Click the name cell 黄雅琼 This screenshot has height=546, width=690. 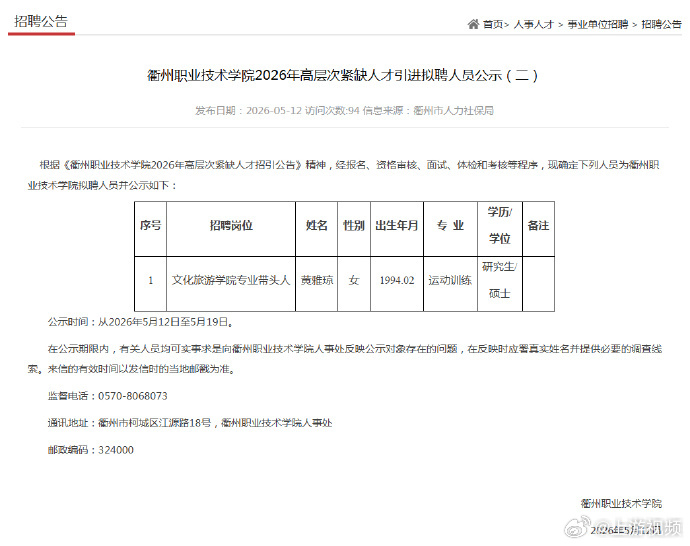316,284
